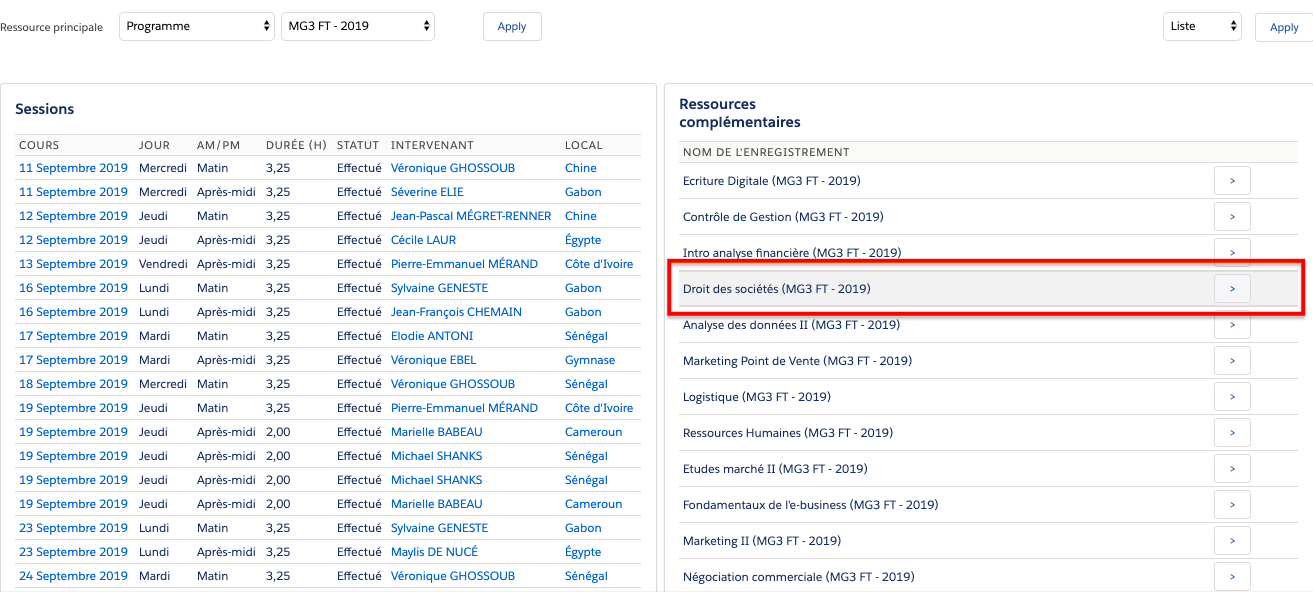Click arrow button for Analyse des données II
Image resolution: width=1313 pixels, height=592 pixels.
(1232, 325)
